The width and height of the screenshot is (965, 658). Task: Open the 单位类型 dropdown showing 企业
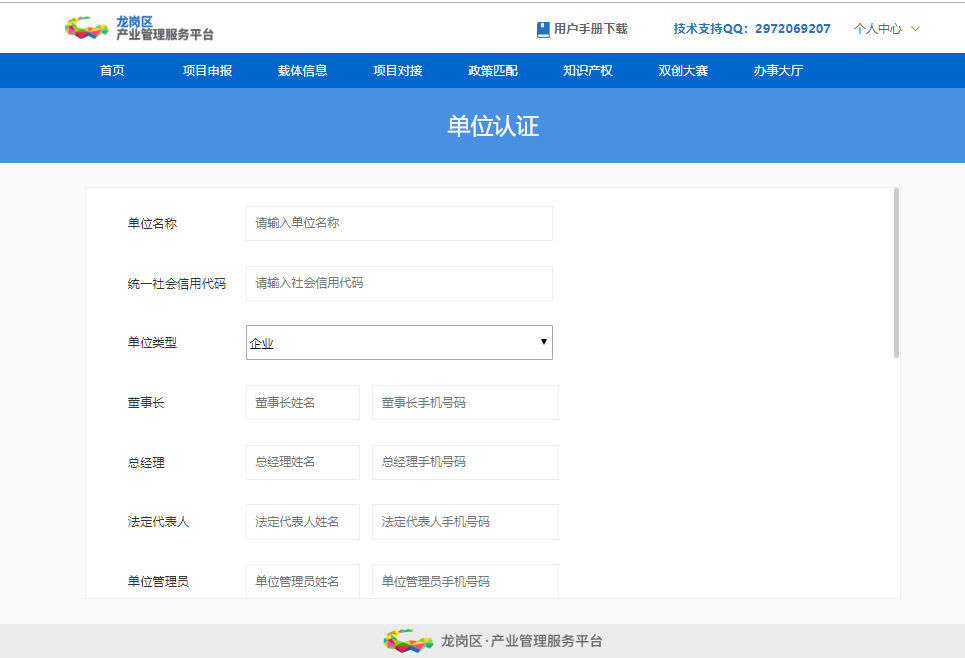click(399, 342)
